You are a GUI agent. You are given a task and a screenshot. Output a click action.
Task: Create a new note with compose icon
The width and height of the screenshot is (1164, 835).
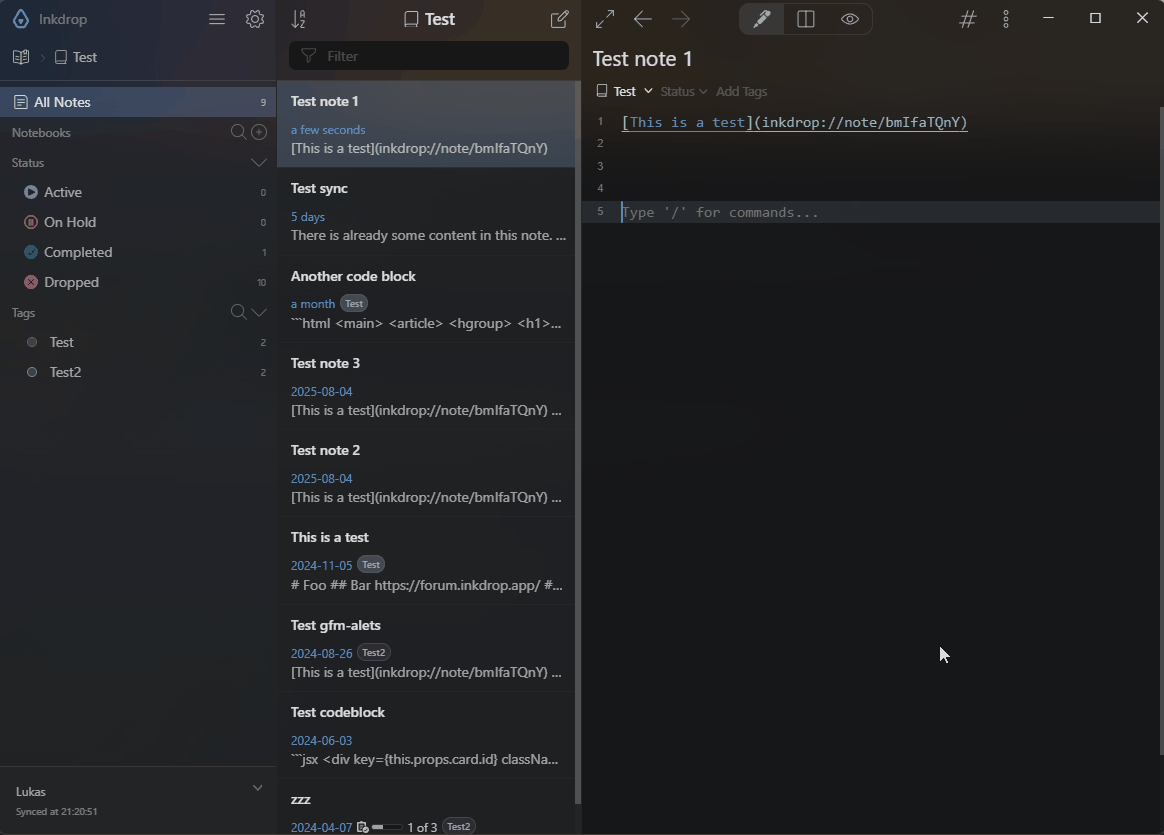click(x=559, y=19)
